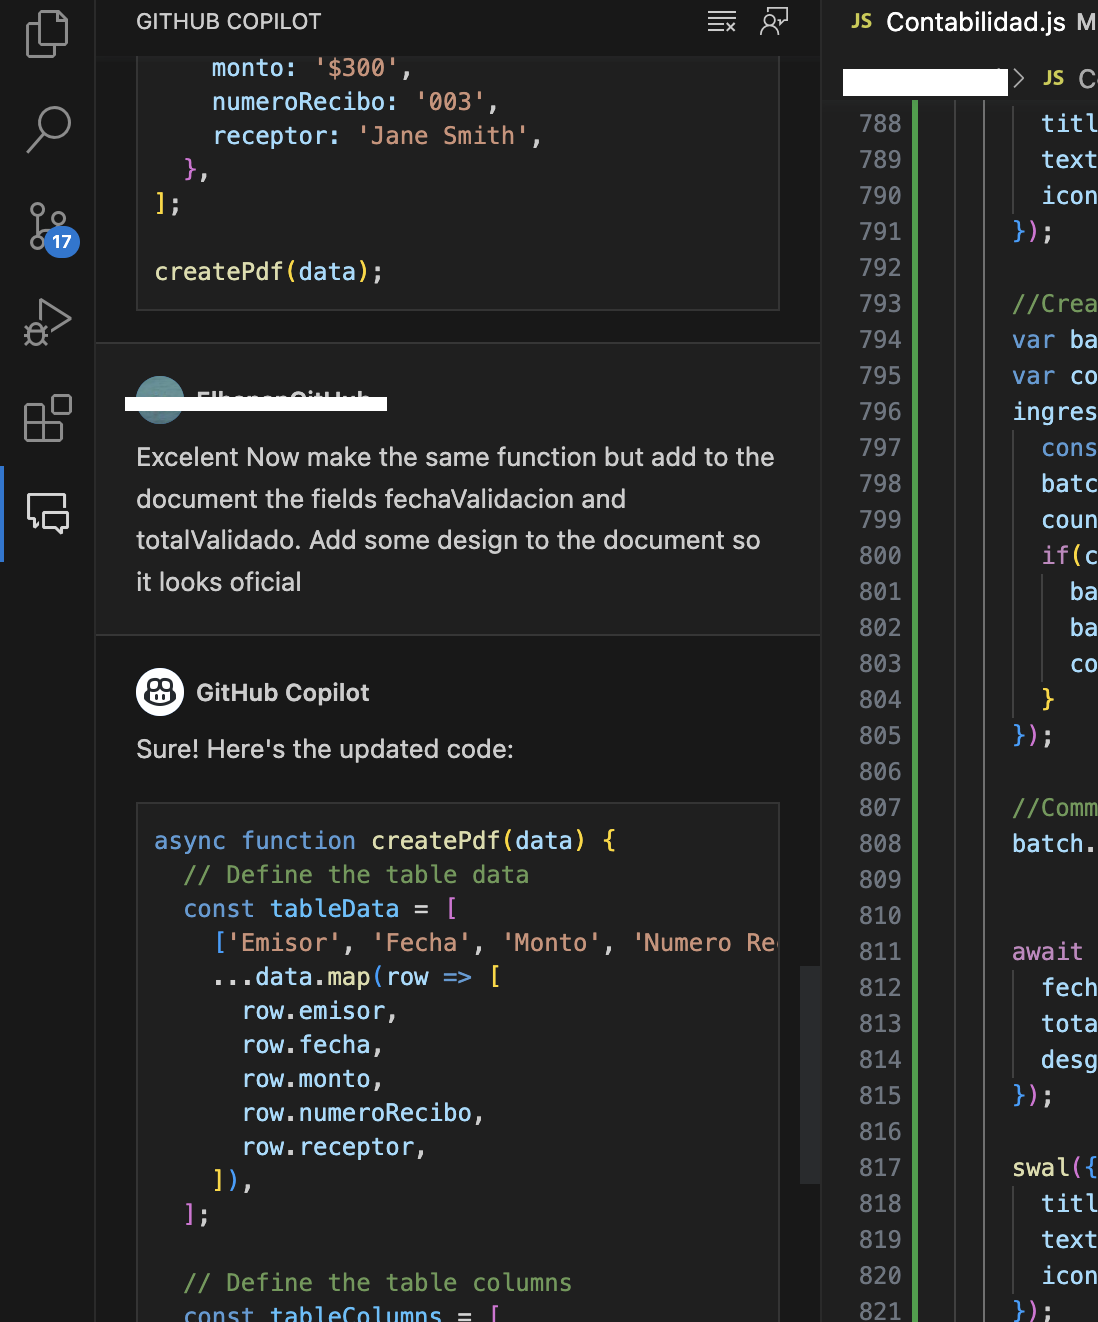Click the "const tableData = [" line
1098x1322 pixels.
click(x=320, y=908)
